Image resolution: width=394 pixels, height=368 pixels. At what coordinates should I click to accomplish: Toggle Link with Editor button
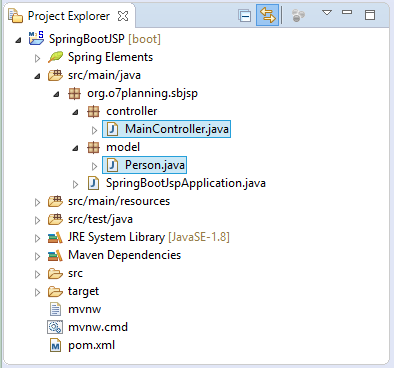click(x=267, y=15)
